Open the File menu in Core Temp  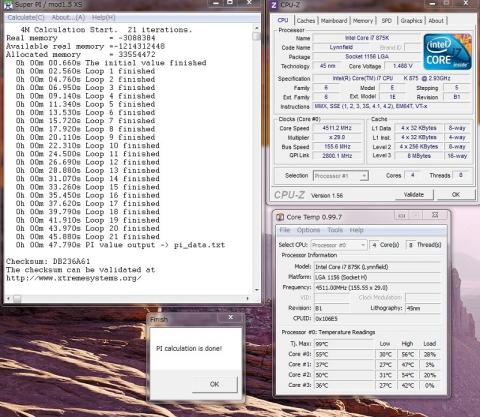tap(284, 230)
